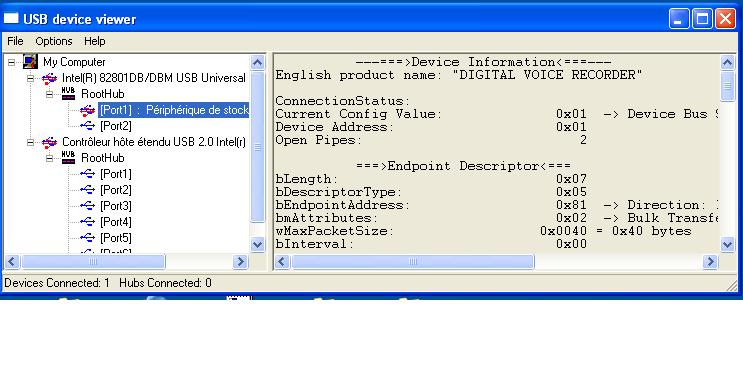Click the second RootHub hub icon

click(x=68, y=158)
